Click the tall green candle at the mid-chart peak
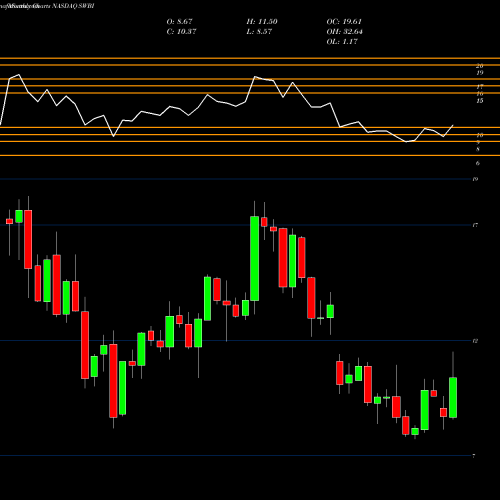Screen dimensions: 500x500 [x=254, y=258]
